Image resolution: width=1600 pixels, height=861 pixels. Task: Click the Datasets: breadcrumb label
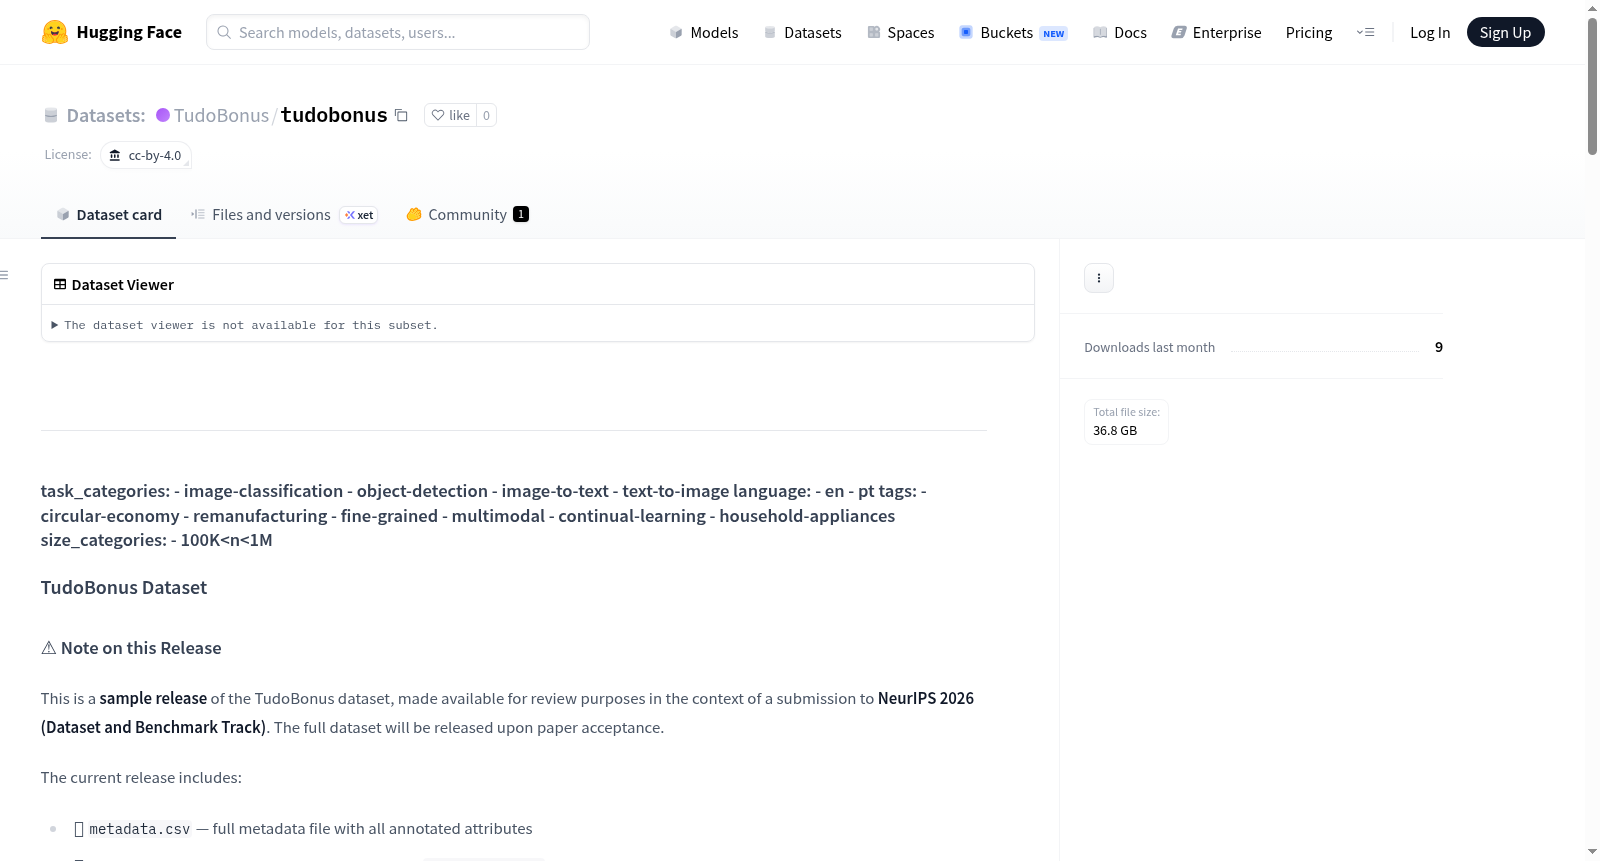click(106, 115)
